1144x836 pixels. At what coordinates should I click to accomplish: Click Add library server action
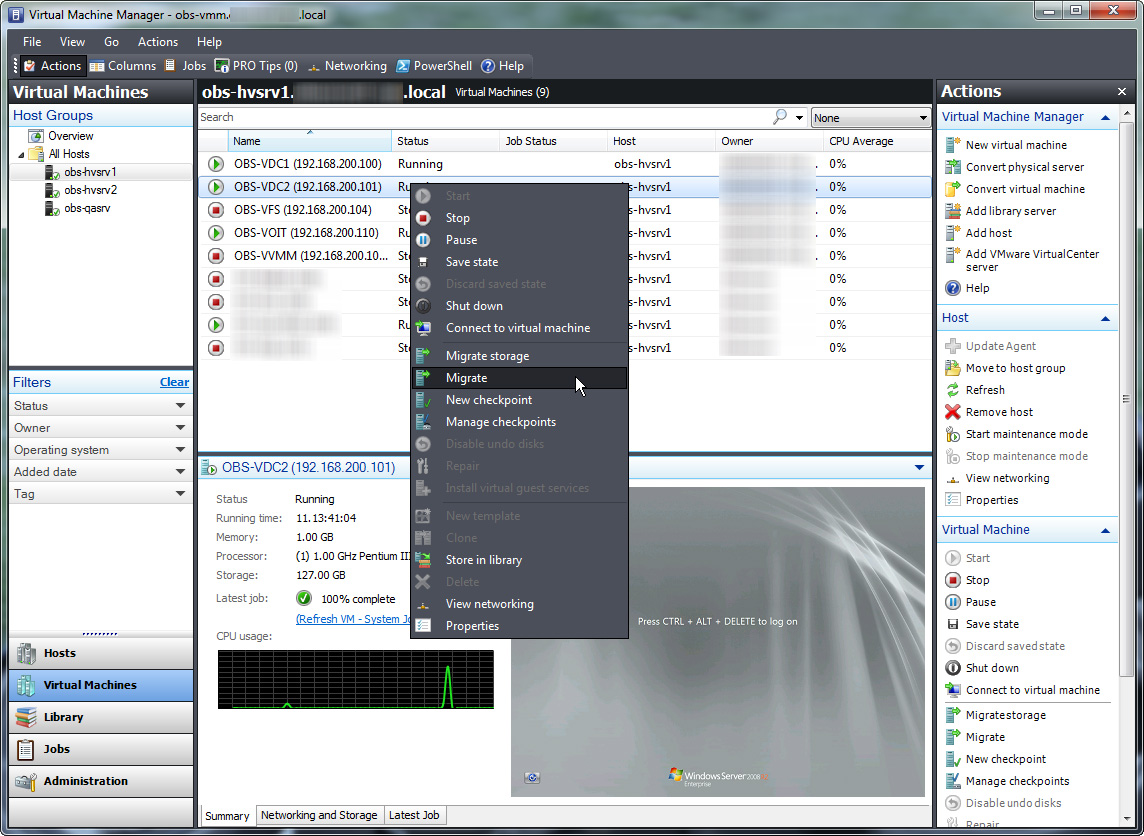pos(1009,210)
